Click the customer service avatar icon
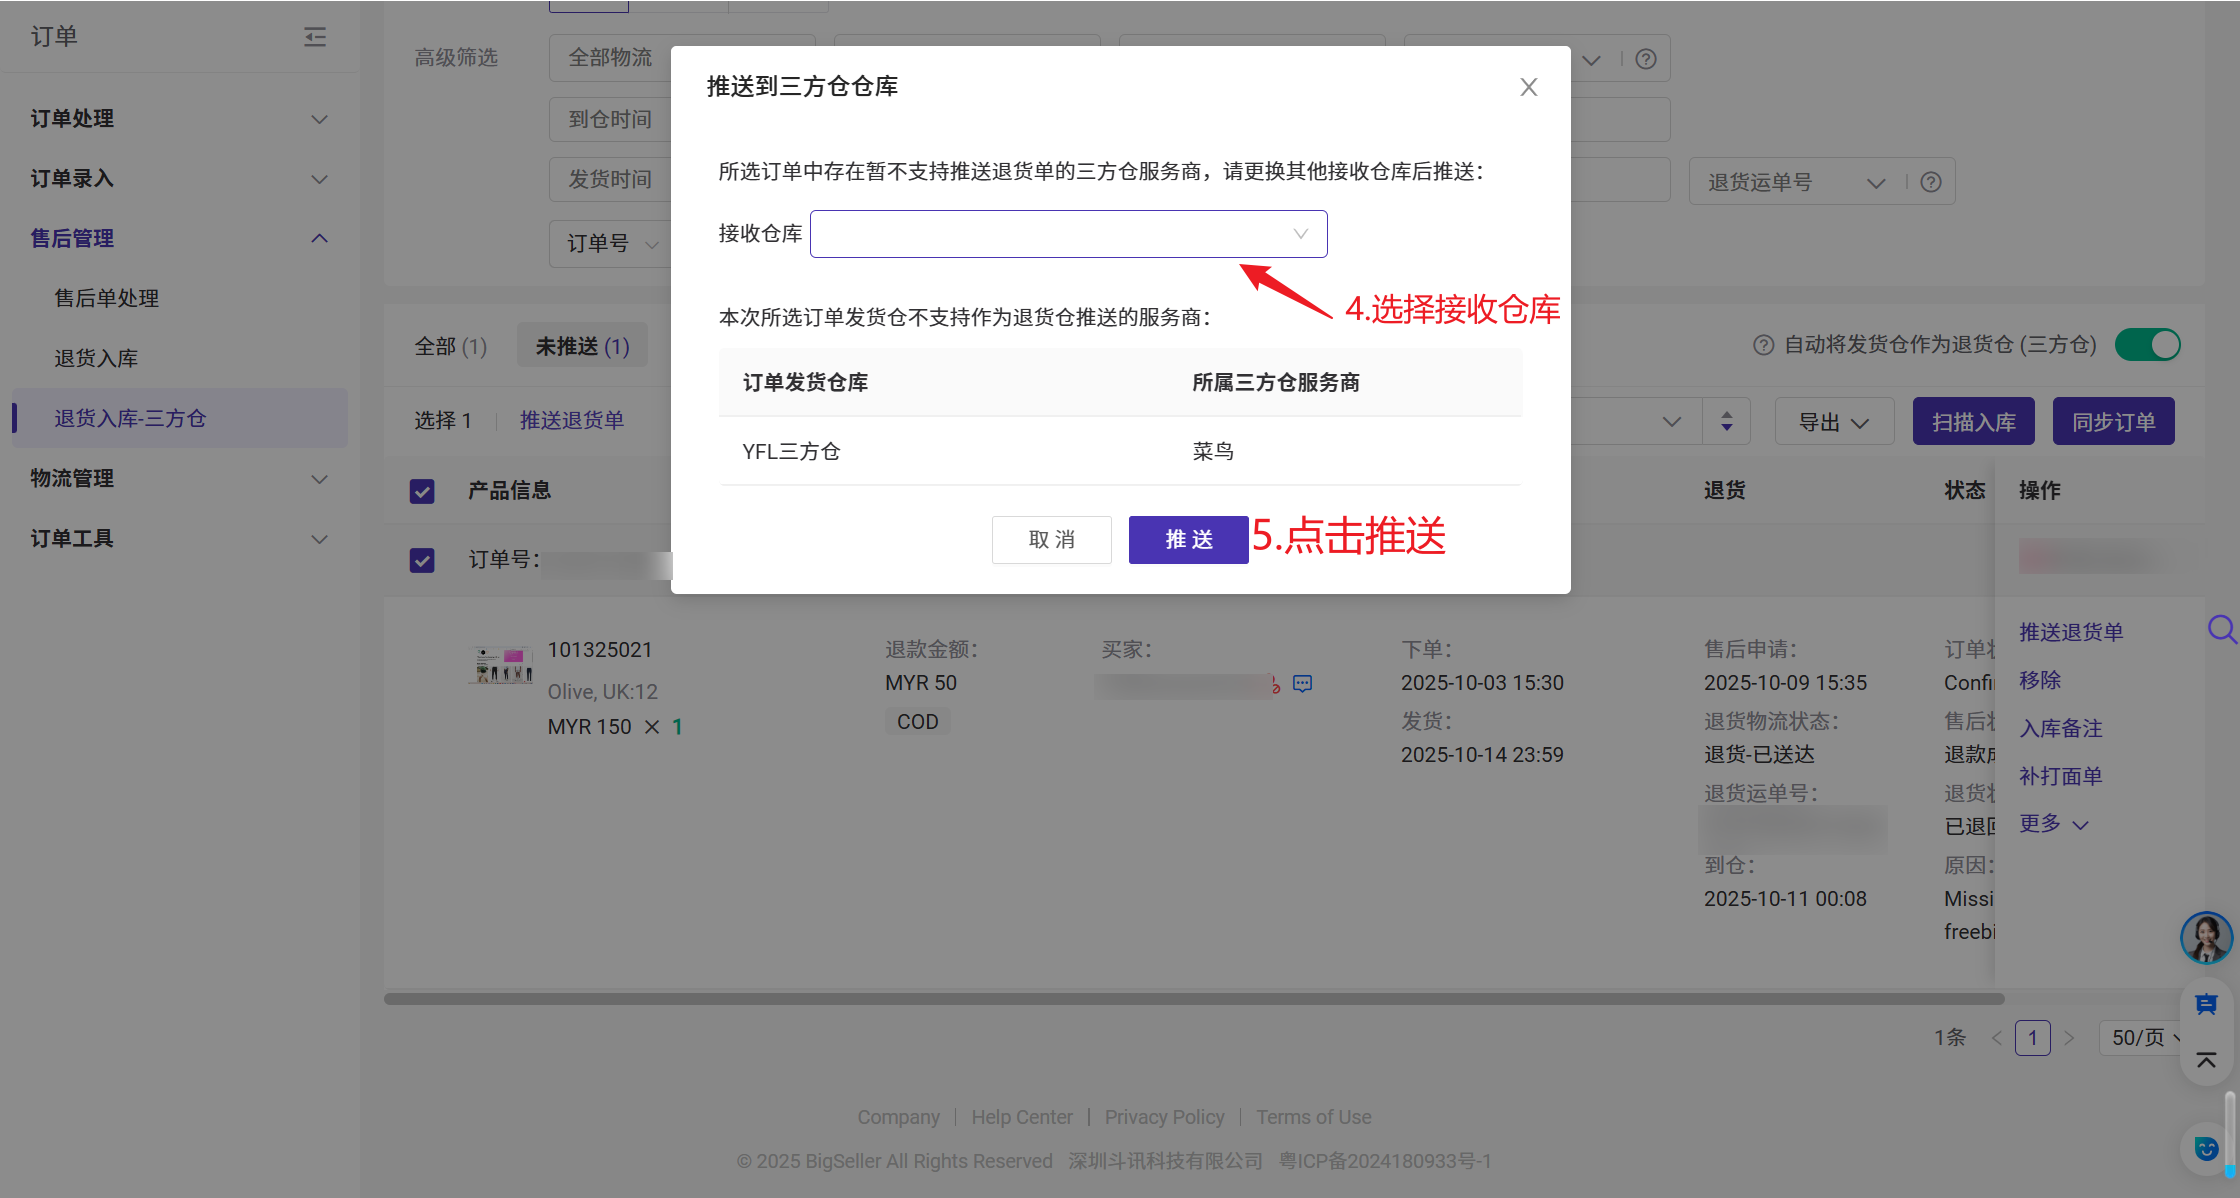Image resolution: width=2240 pixels, height=1198 pixels. (x=2205, y=938)
